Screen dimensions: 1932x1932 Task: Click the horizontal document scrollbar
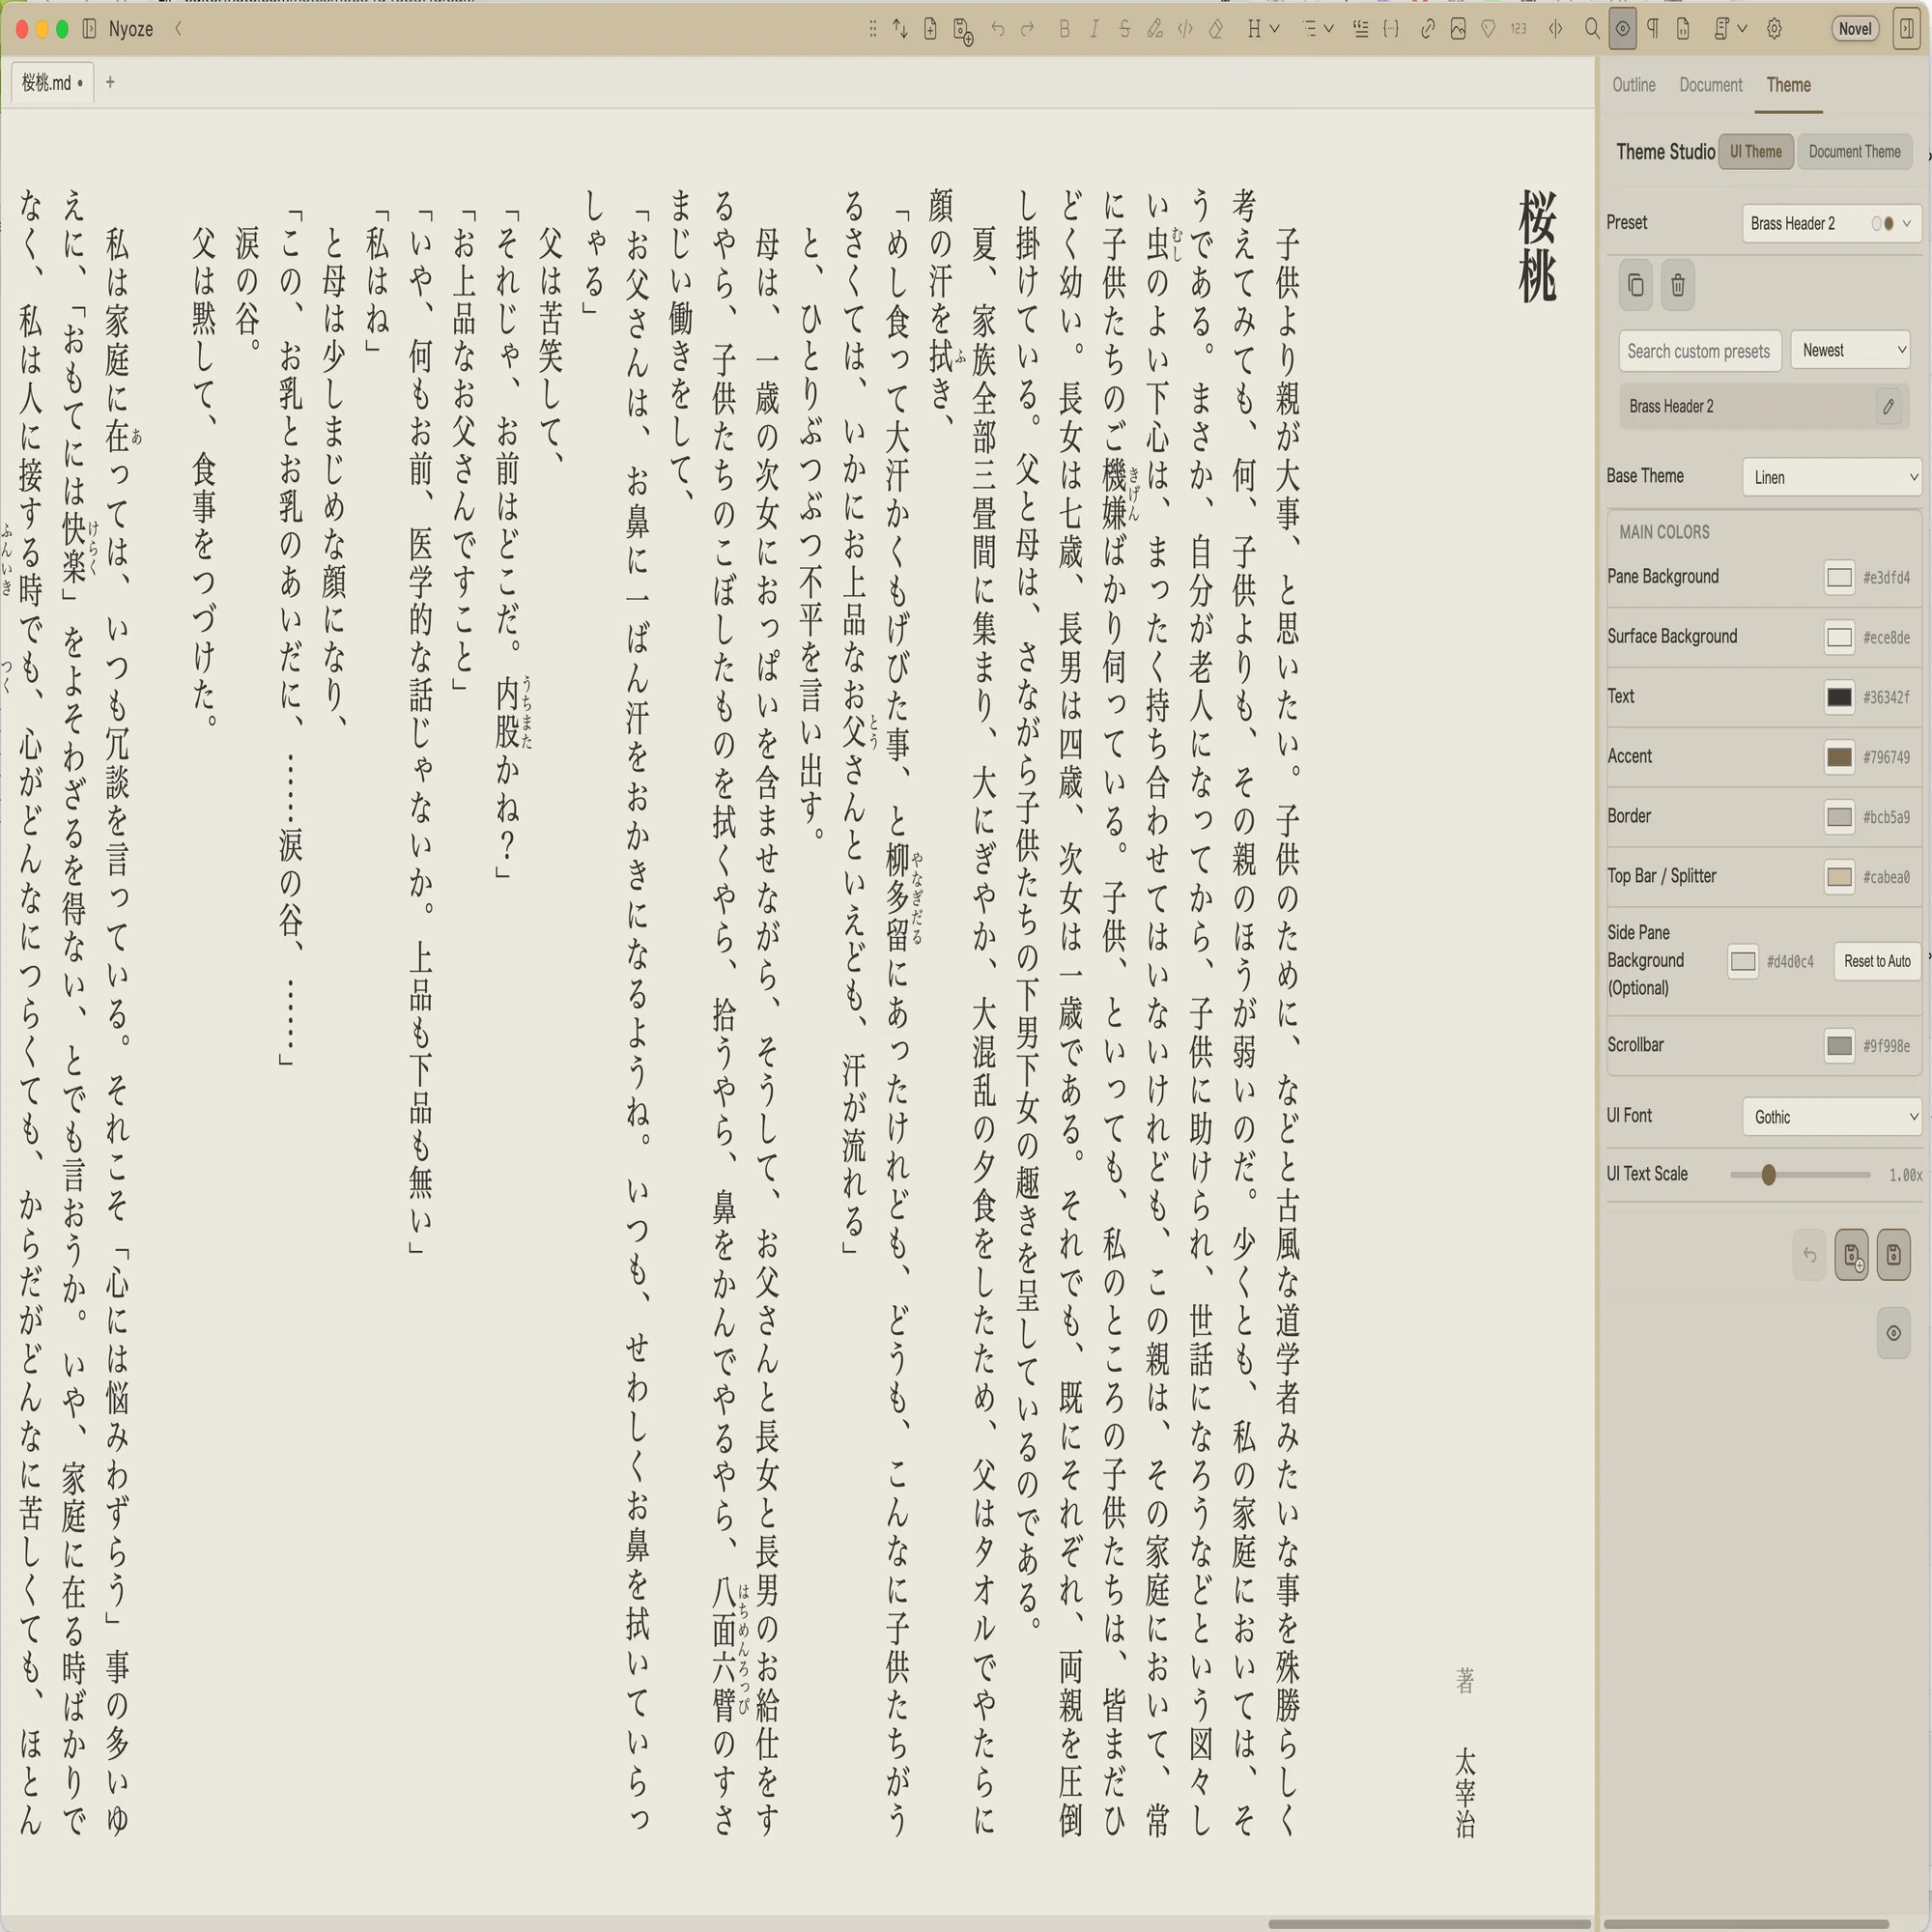[x=1428, y=1923]
